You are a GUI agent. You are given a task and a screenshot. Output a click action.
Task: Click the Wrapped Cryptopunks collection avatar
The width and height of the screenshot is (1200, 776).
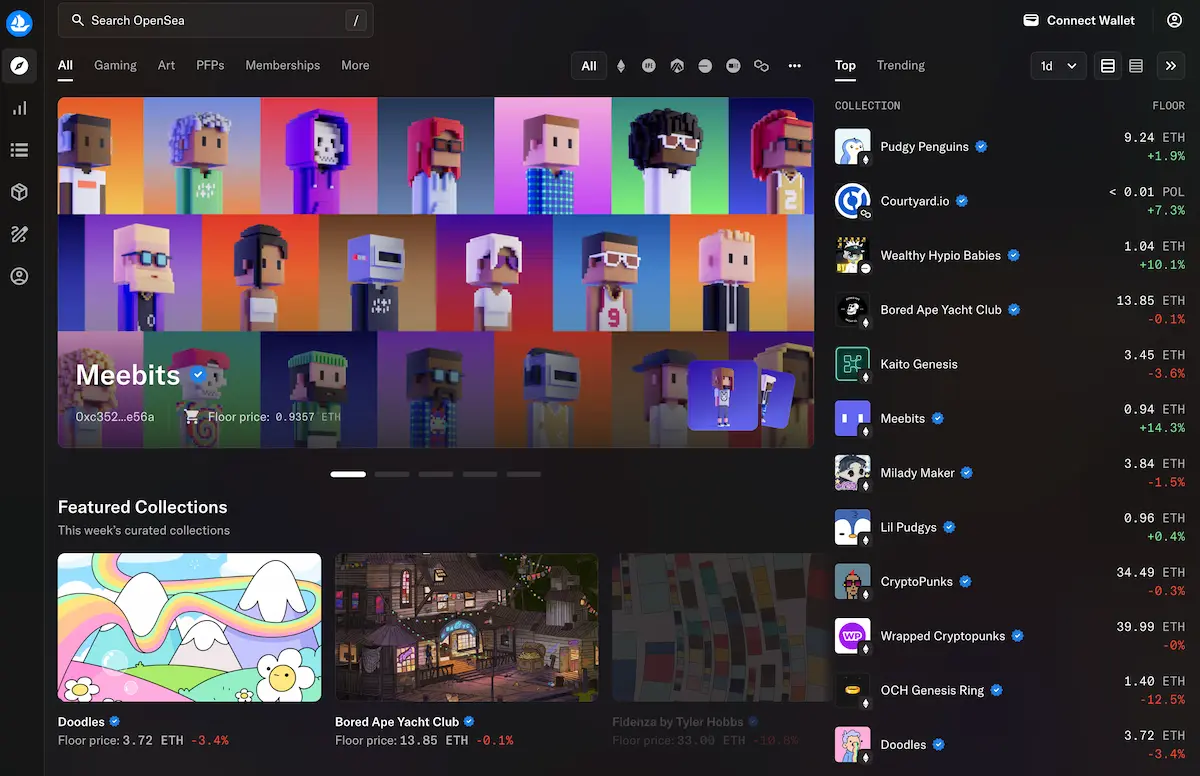pos(852,636)
